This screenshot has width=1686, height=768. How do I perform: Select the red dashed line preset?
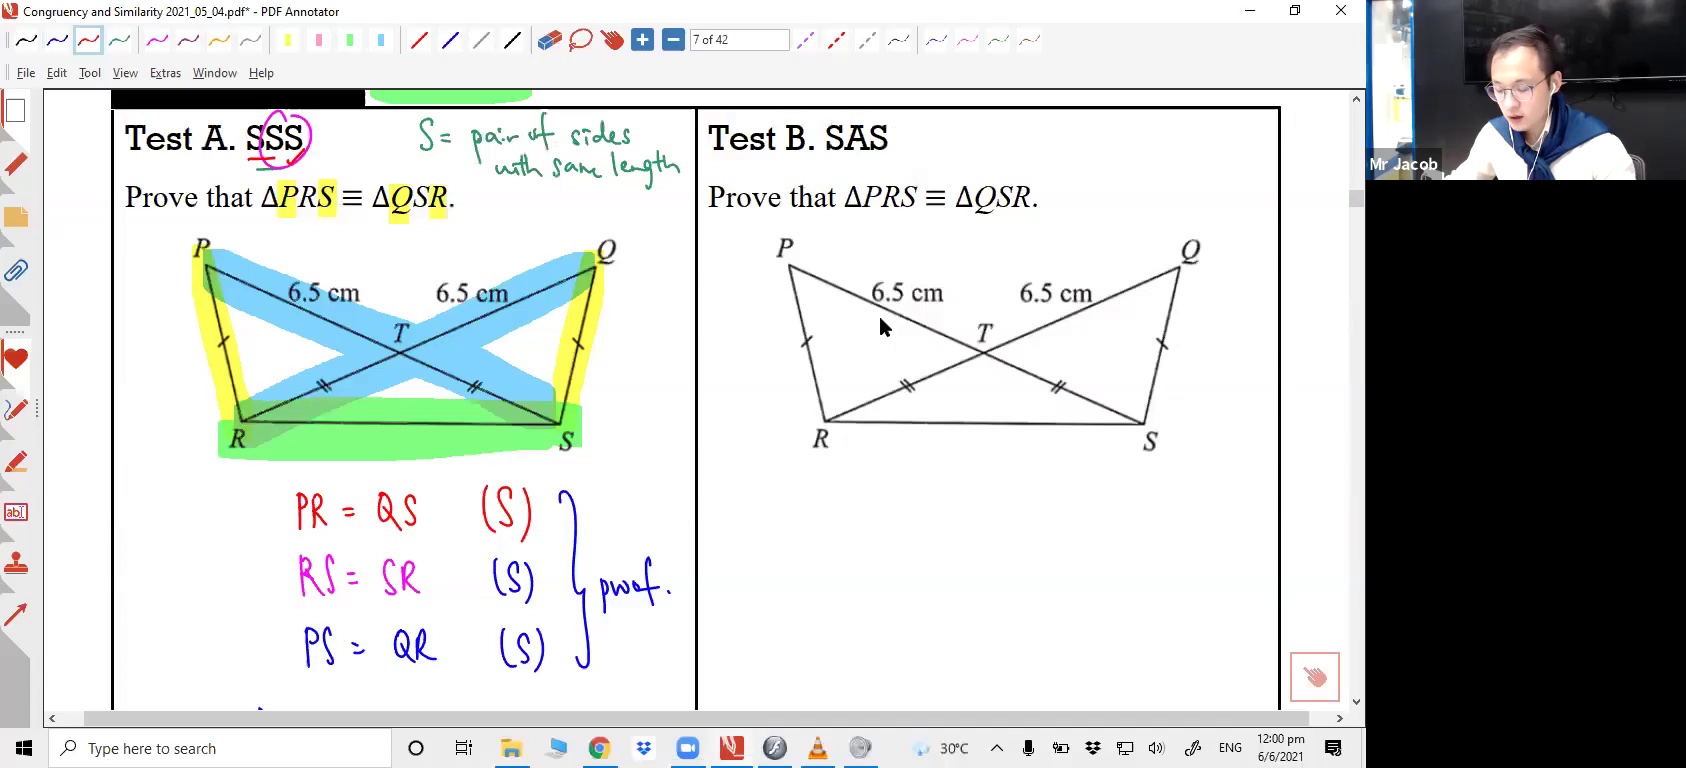(x=836, y=41)
